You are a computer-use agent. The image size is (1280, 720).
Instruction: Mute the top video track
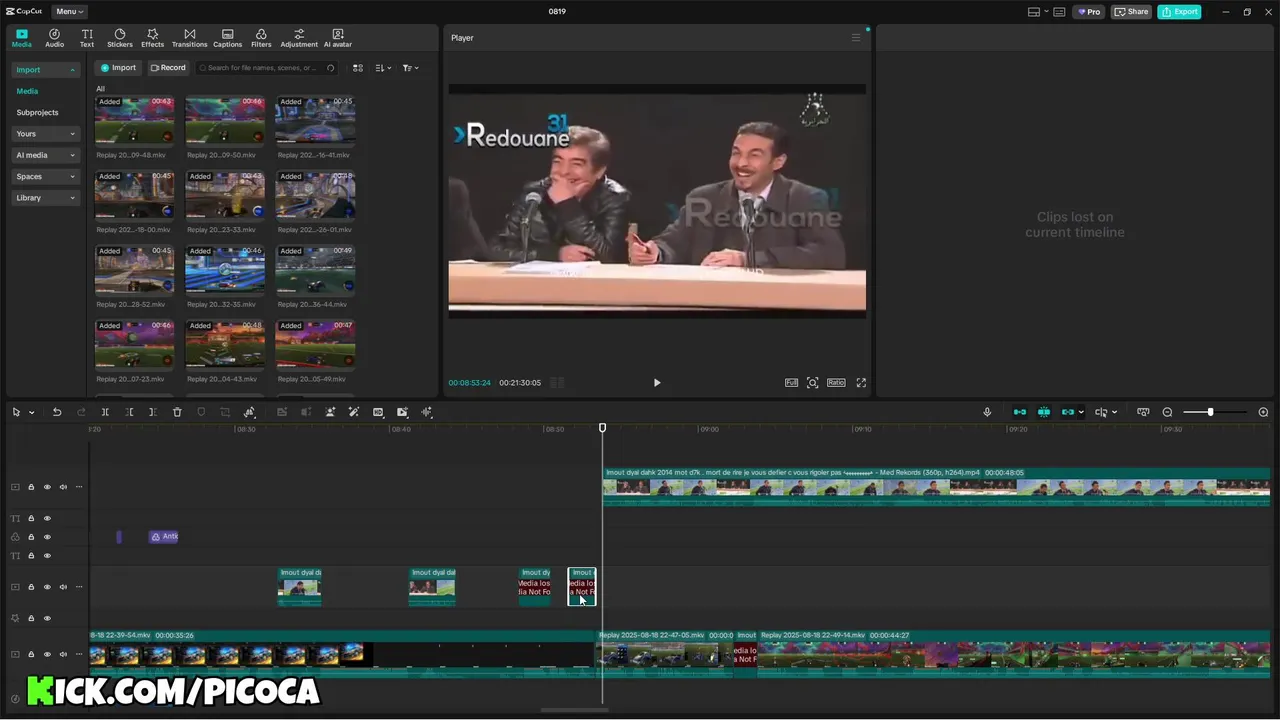click(63, 487)
